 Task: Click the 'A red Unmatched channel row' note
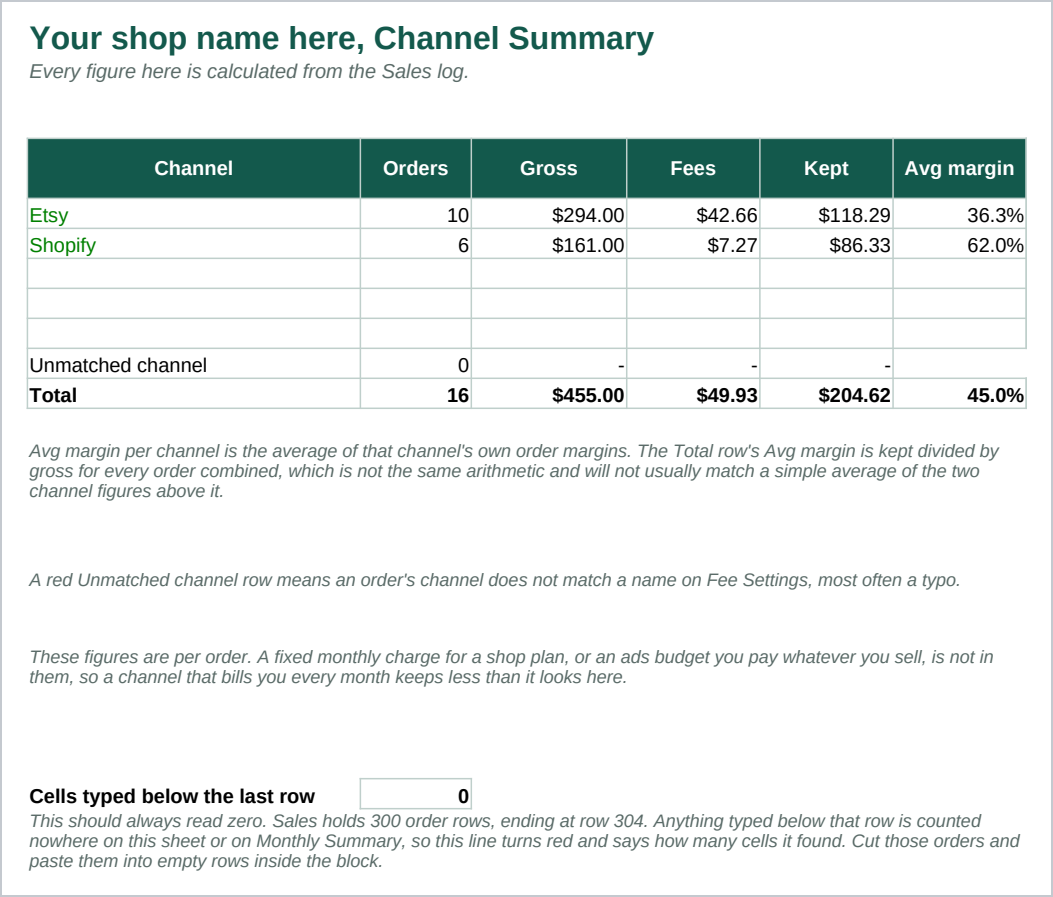494,580
